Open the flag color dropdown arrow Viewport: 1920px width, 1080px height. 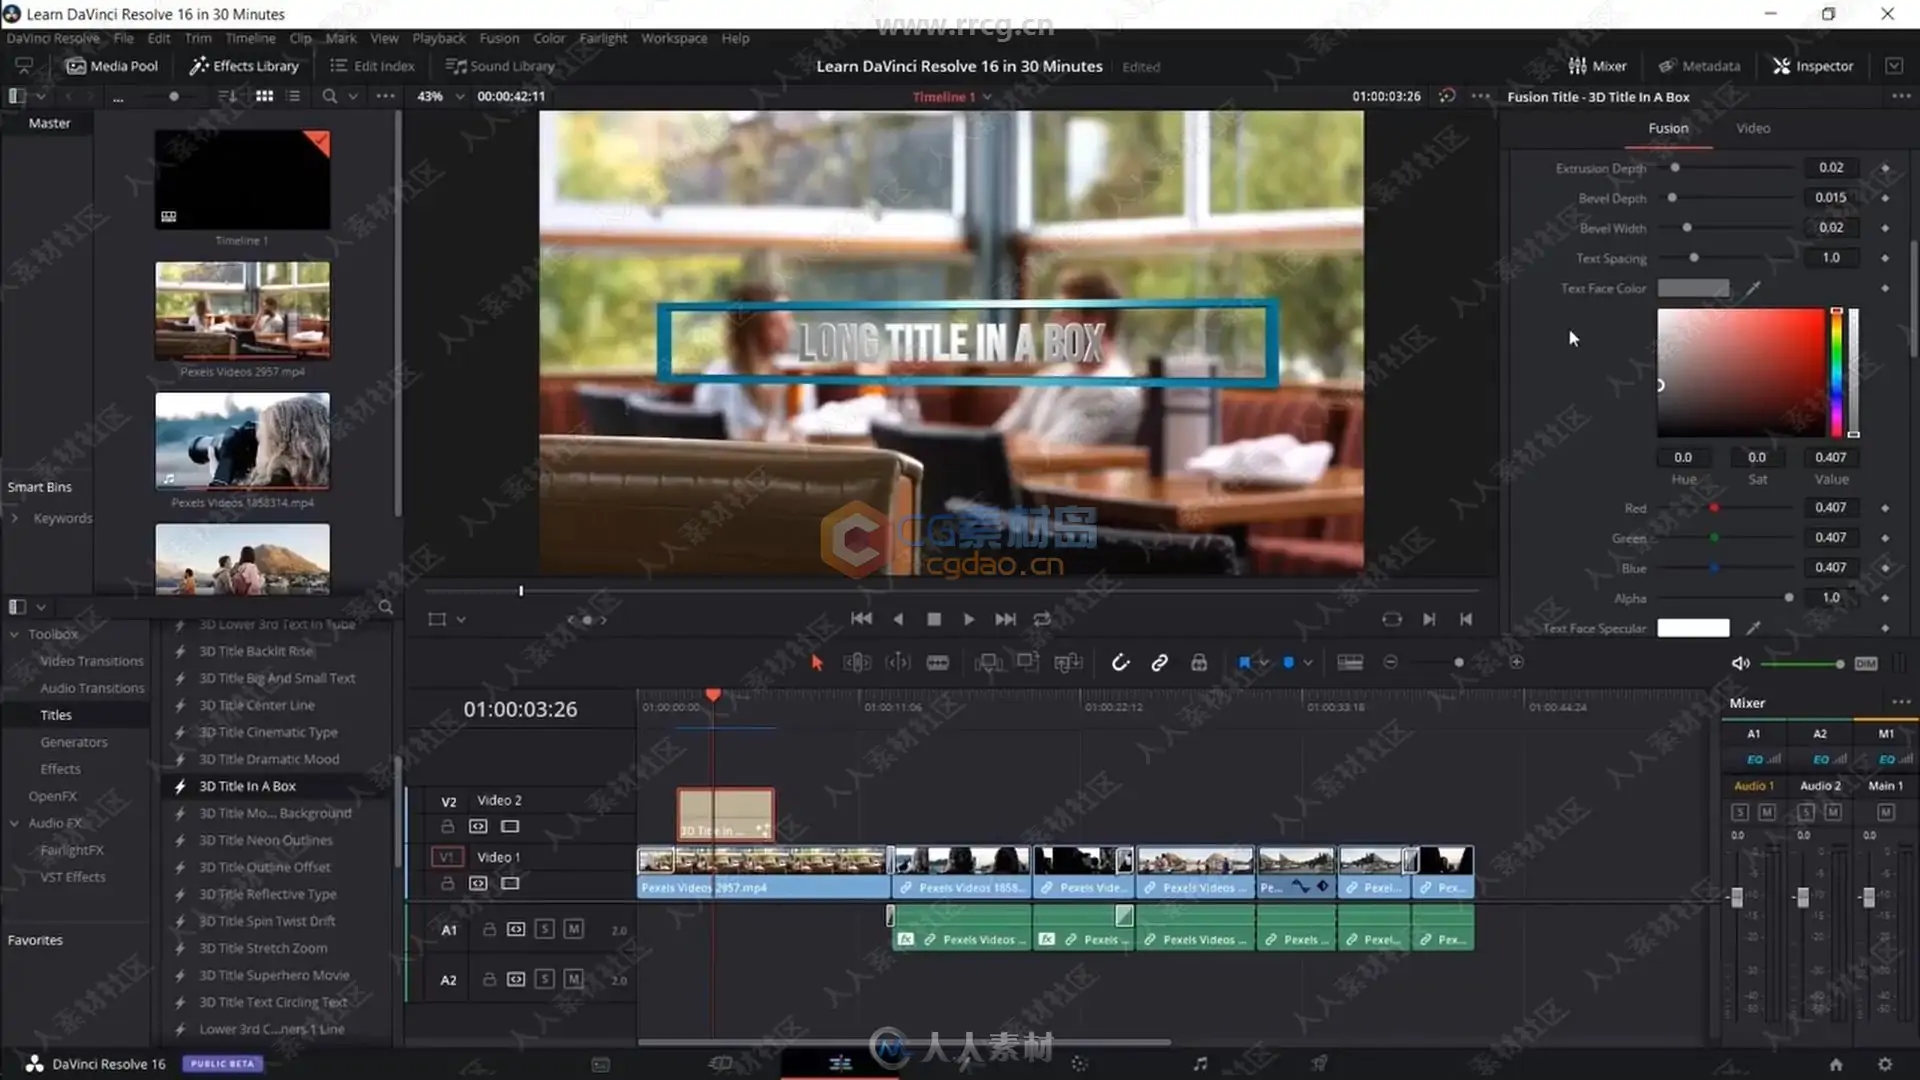[x=1264, y=663]
